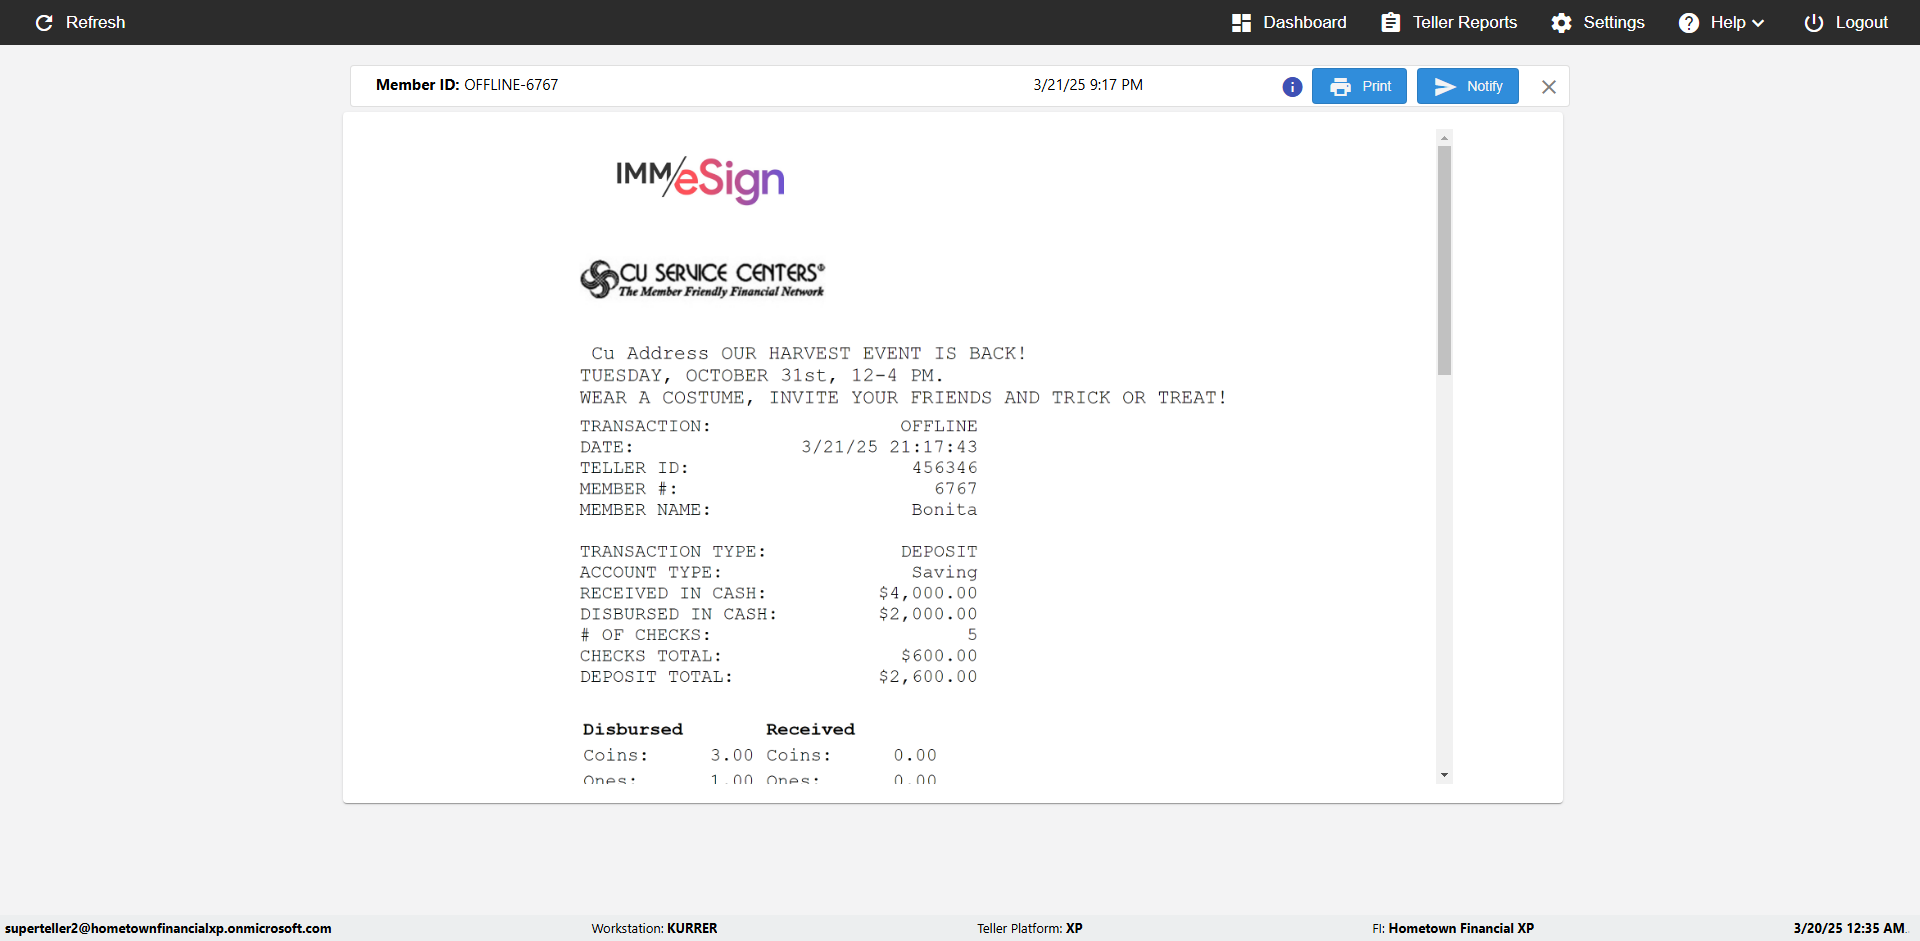Click the Received column heading
Screen dimensions: 1920x941
(811, 730)
